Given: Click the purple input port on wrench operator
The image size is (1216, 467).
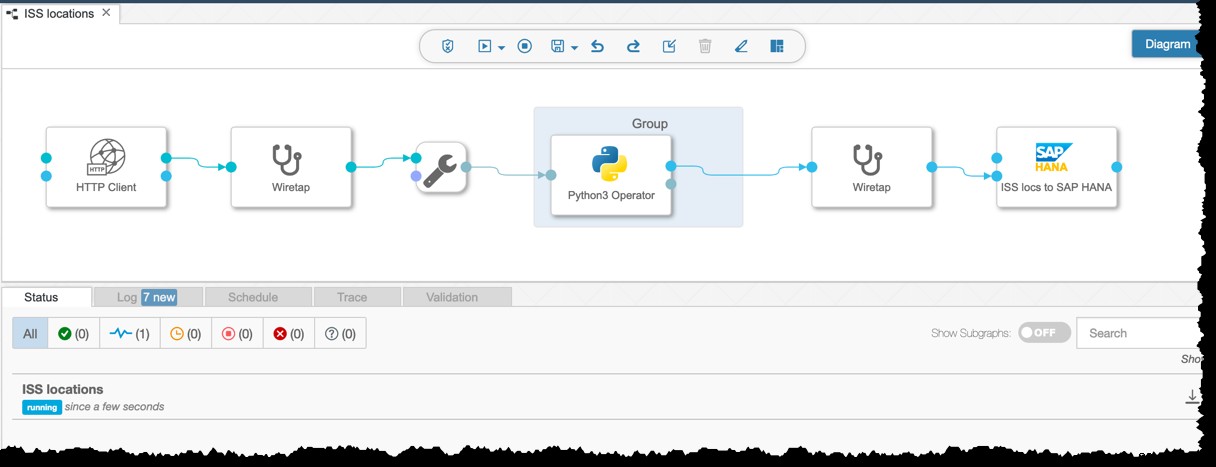Looking at the screenshot, I should (x=416, y=176).
